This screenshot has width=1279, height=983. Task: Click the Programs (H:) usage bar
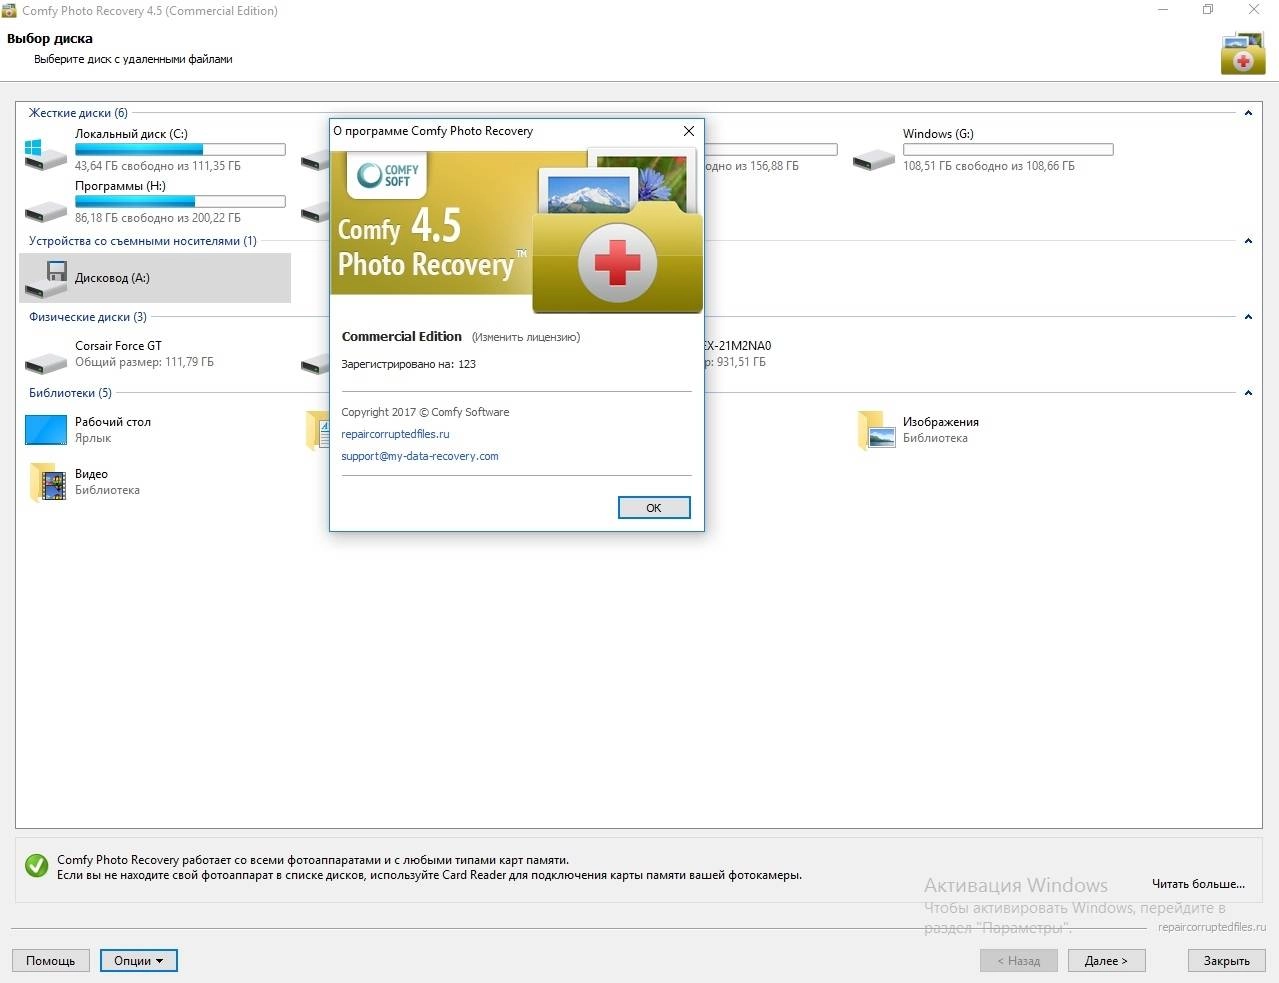coord(180,202)
